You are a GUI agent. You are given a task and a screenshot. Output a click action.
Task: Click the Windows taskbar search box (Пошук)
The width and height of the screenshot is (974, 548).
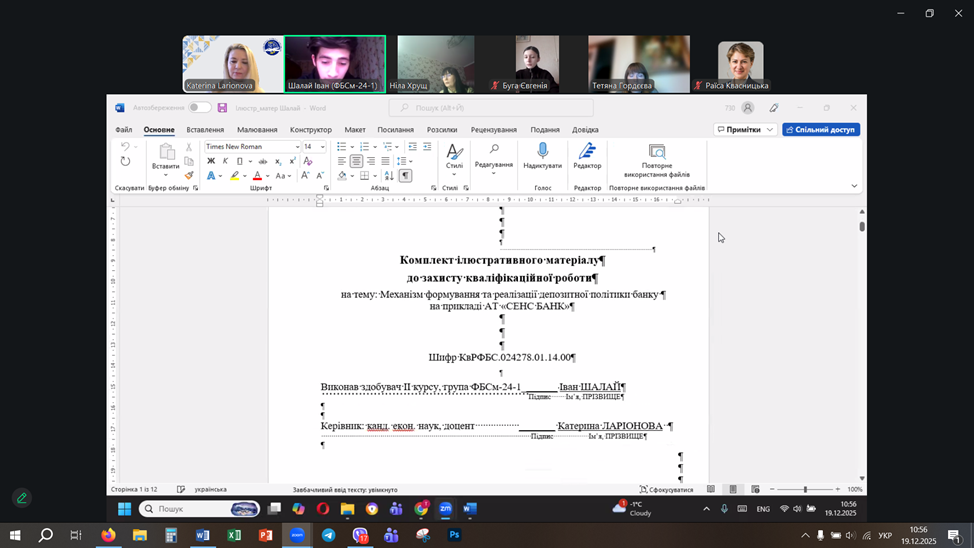pos(200,509)
